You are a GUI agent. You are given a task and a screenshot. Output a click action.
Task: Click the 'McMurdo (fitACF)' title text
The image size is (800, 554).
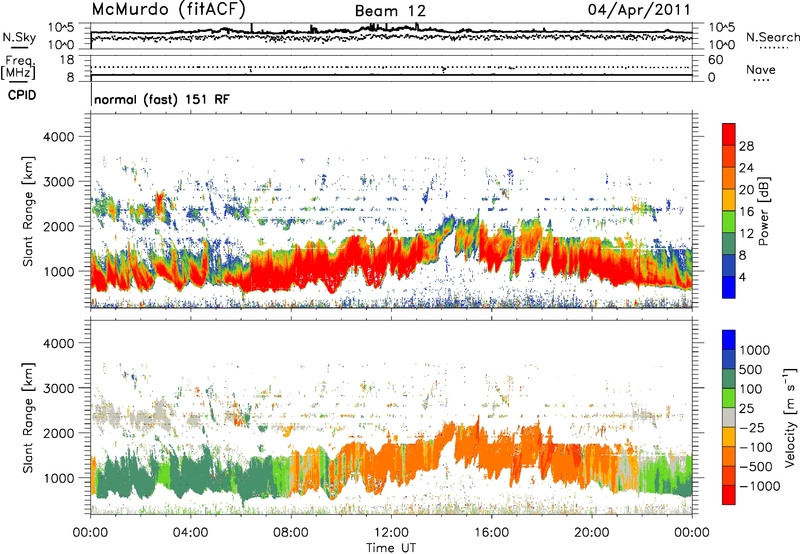pos(169,9)
